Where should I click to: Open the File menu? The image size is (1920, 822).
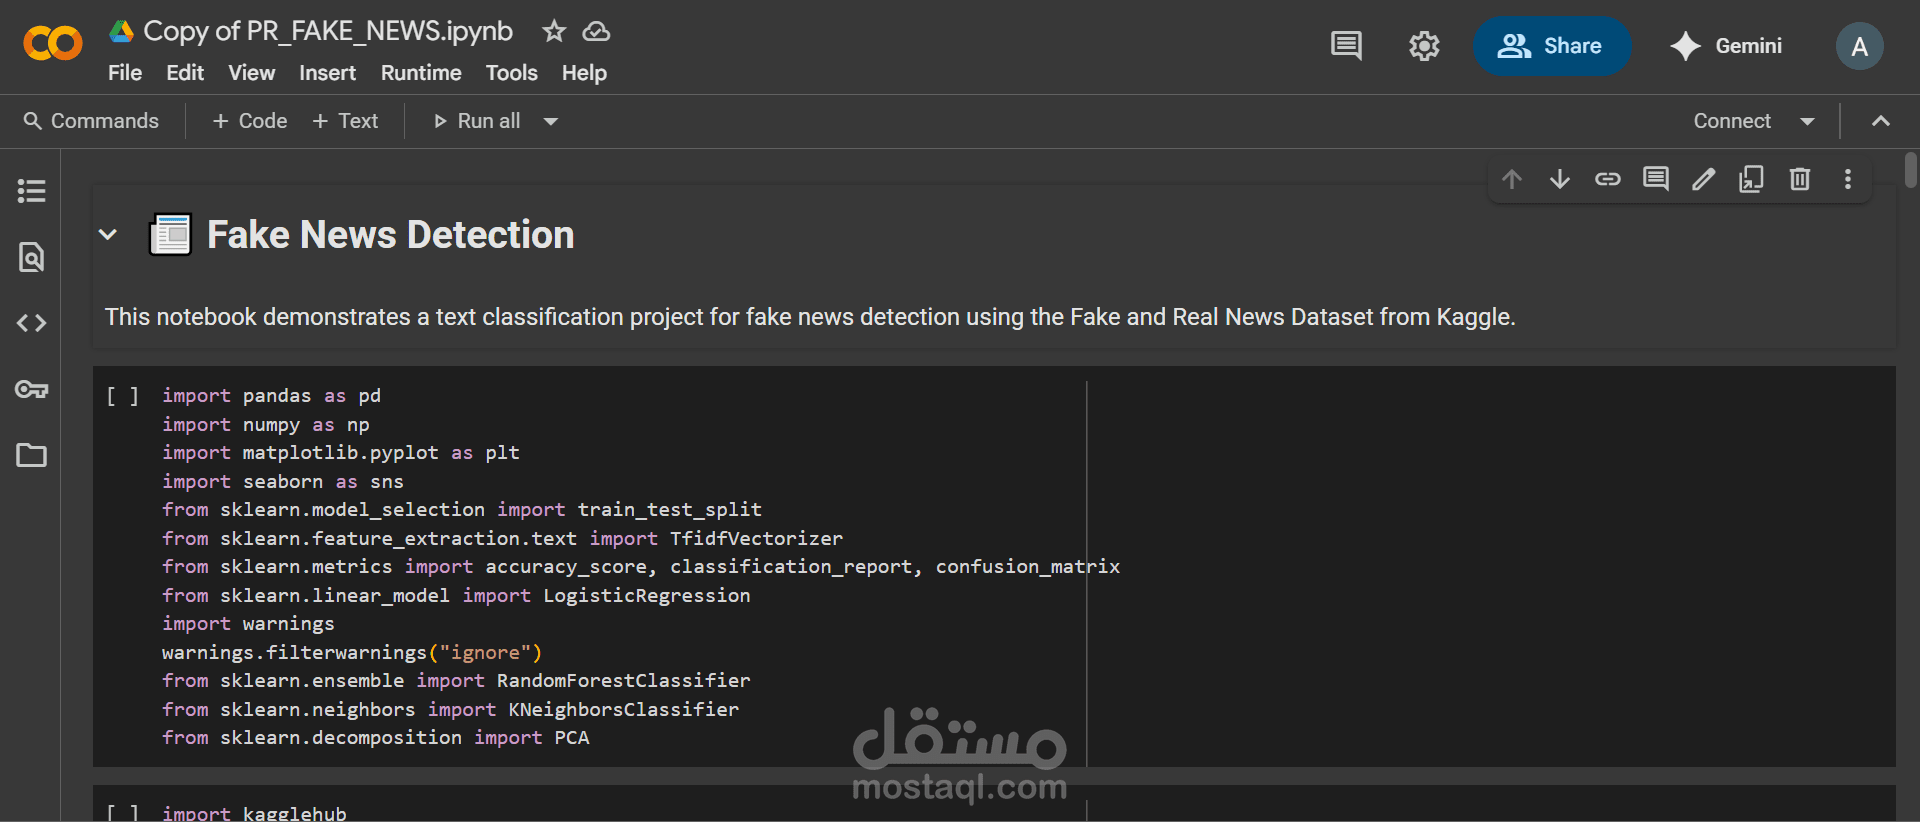125,73
